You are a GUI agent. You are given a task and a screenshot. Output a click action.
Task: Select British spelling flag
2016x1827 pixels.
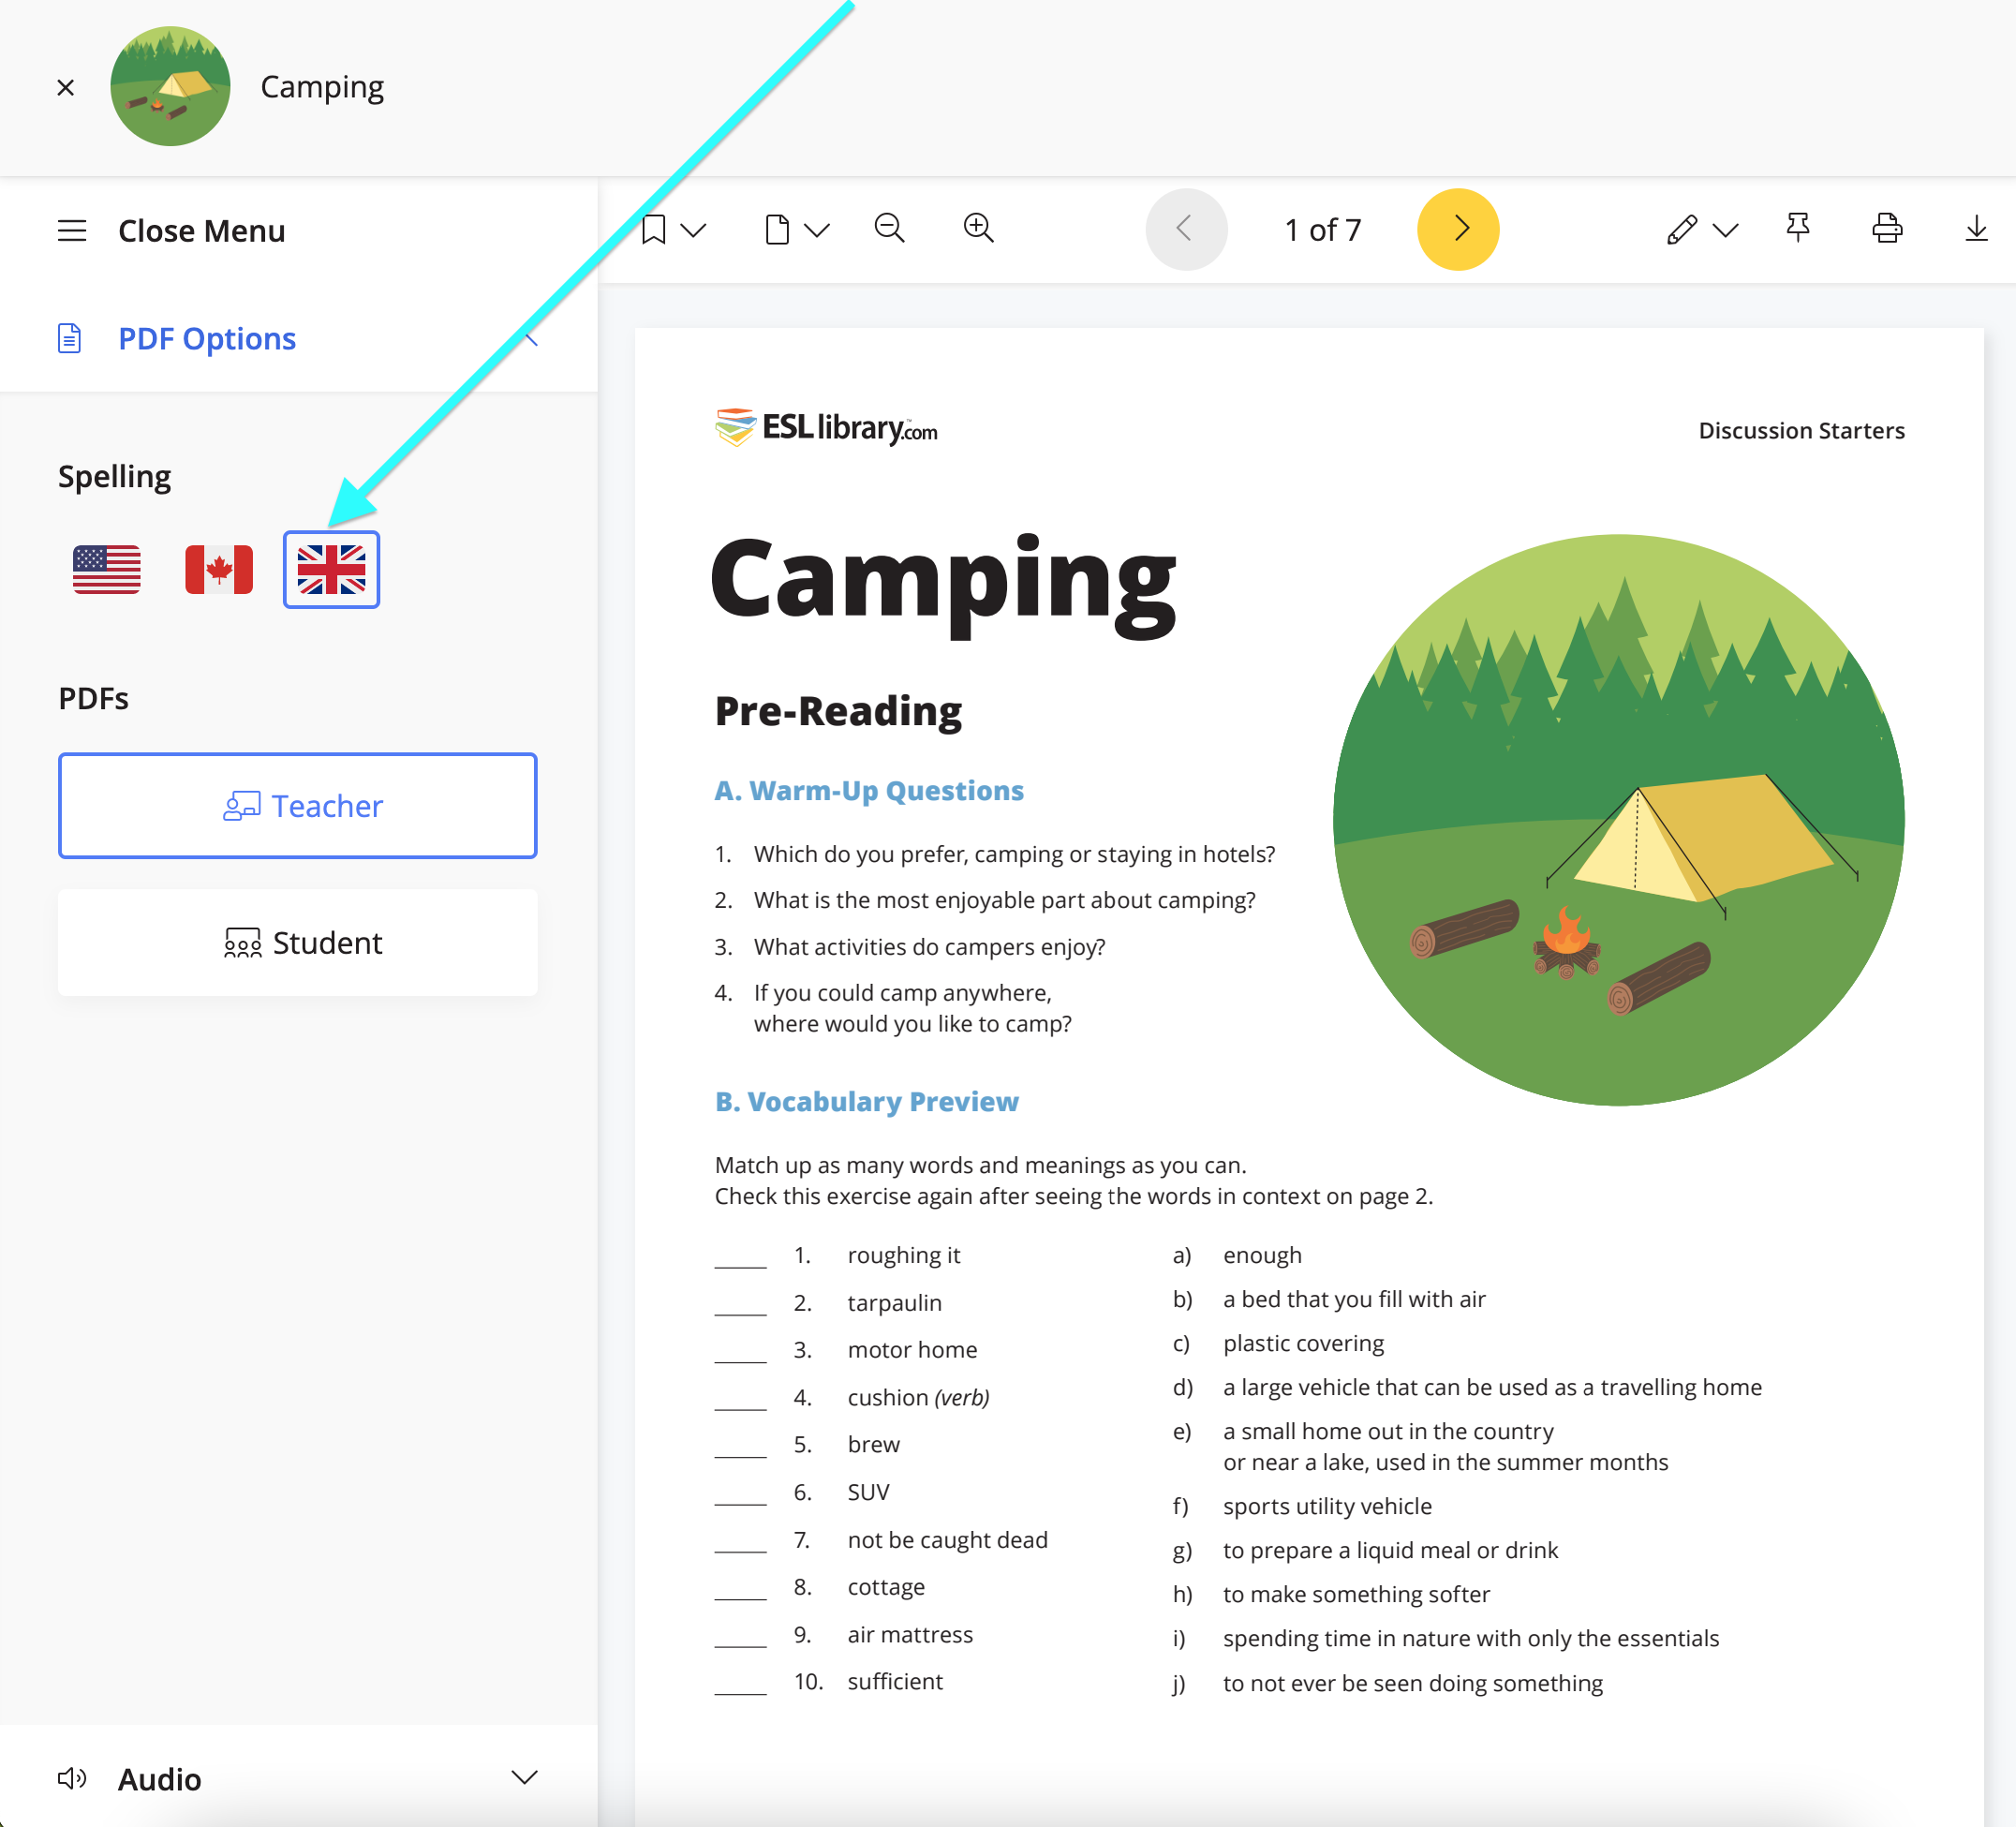pos(331,569)
